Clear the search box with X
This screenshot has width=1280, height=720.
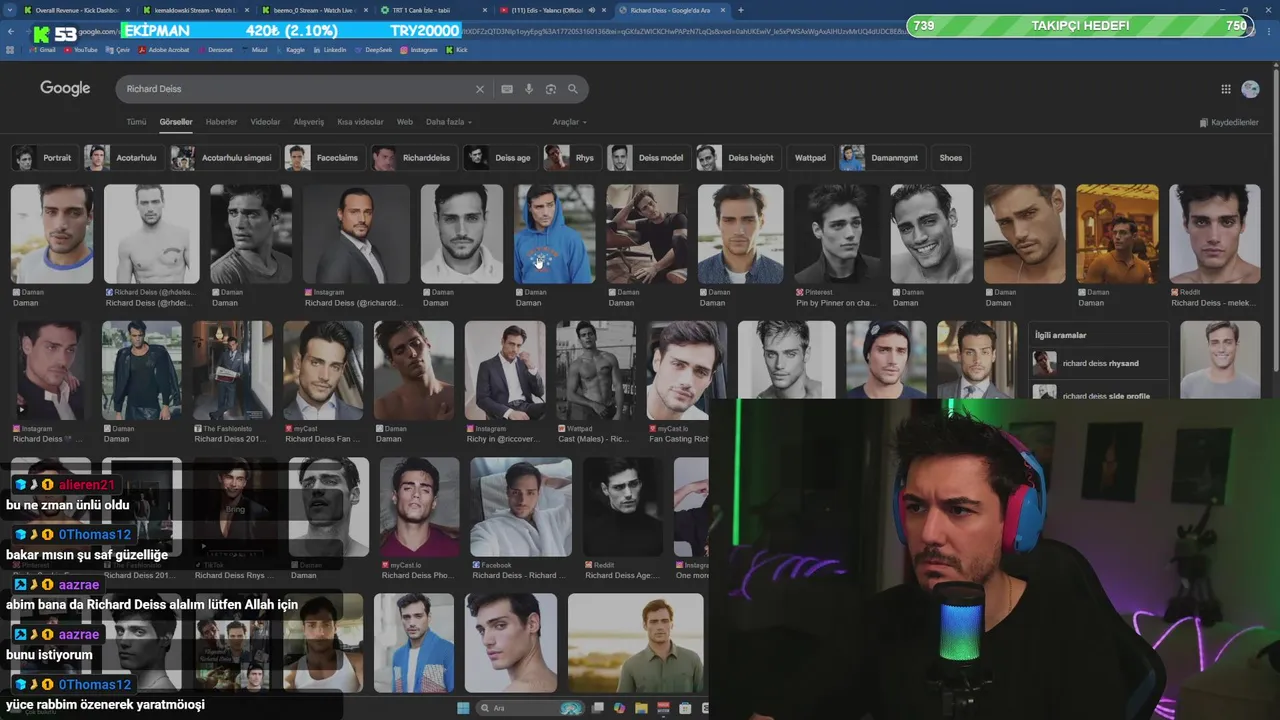(479, 89)
